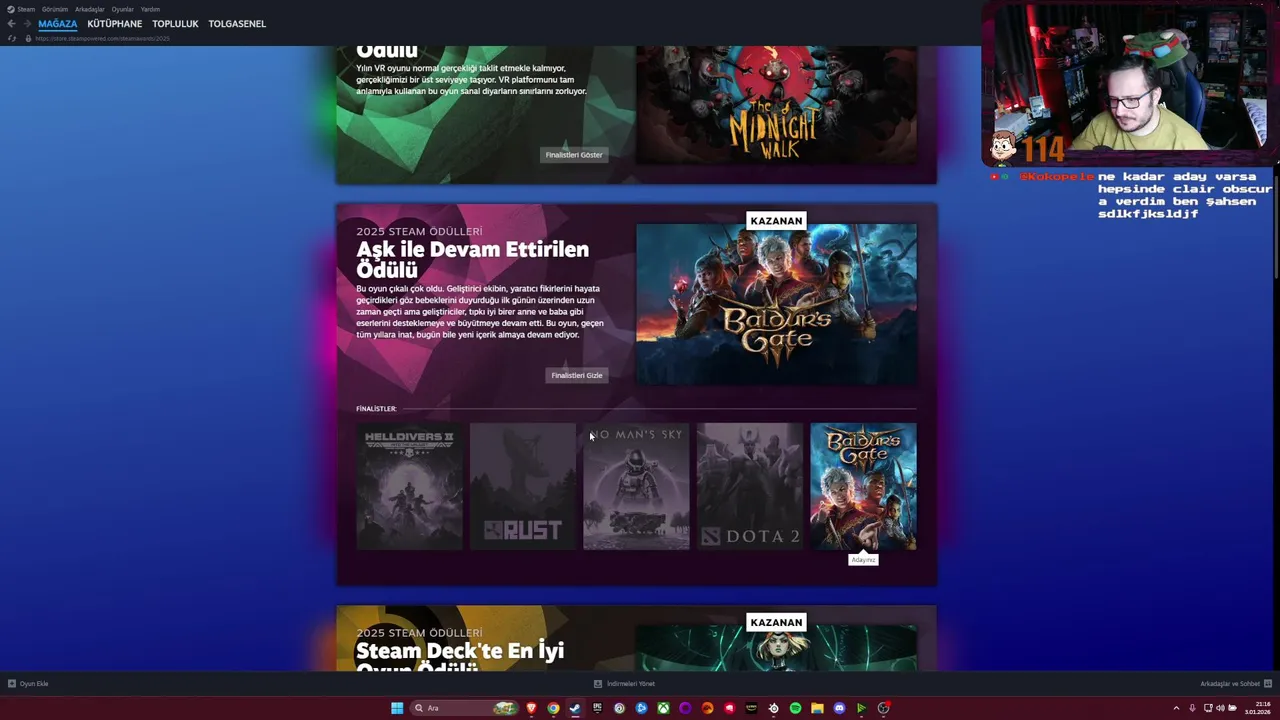Open the Steam menu
Screen dimensions: 1280x720
pyautogui.click(x=26, y=9)
